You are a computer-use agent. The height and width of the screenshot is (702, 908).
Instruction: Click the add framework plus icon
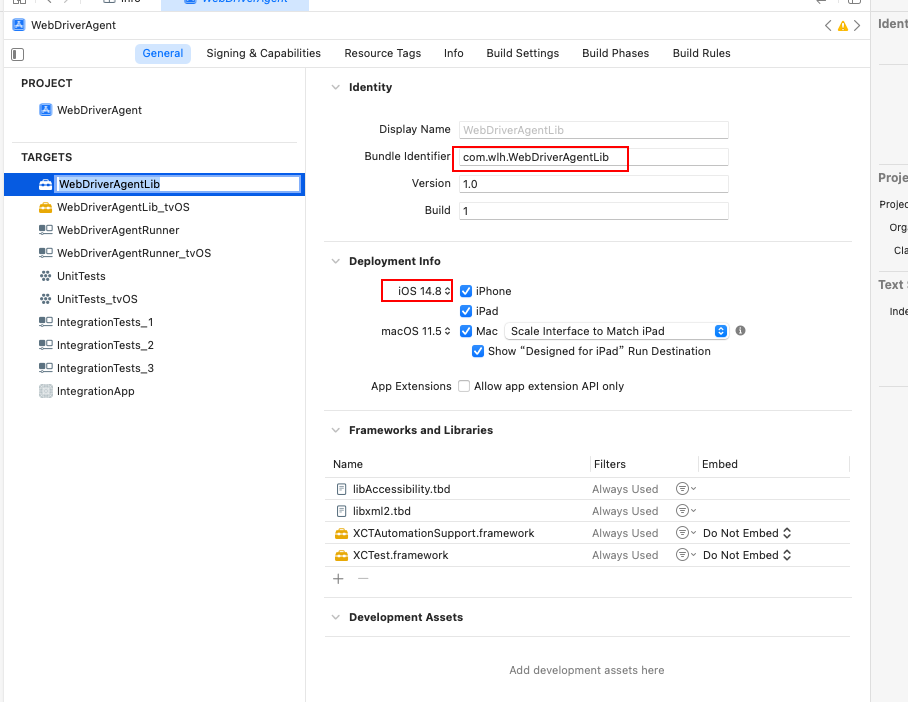pyautogui.click(x=338, y=579)
